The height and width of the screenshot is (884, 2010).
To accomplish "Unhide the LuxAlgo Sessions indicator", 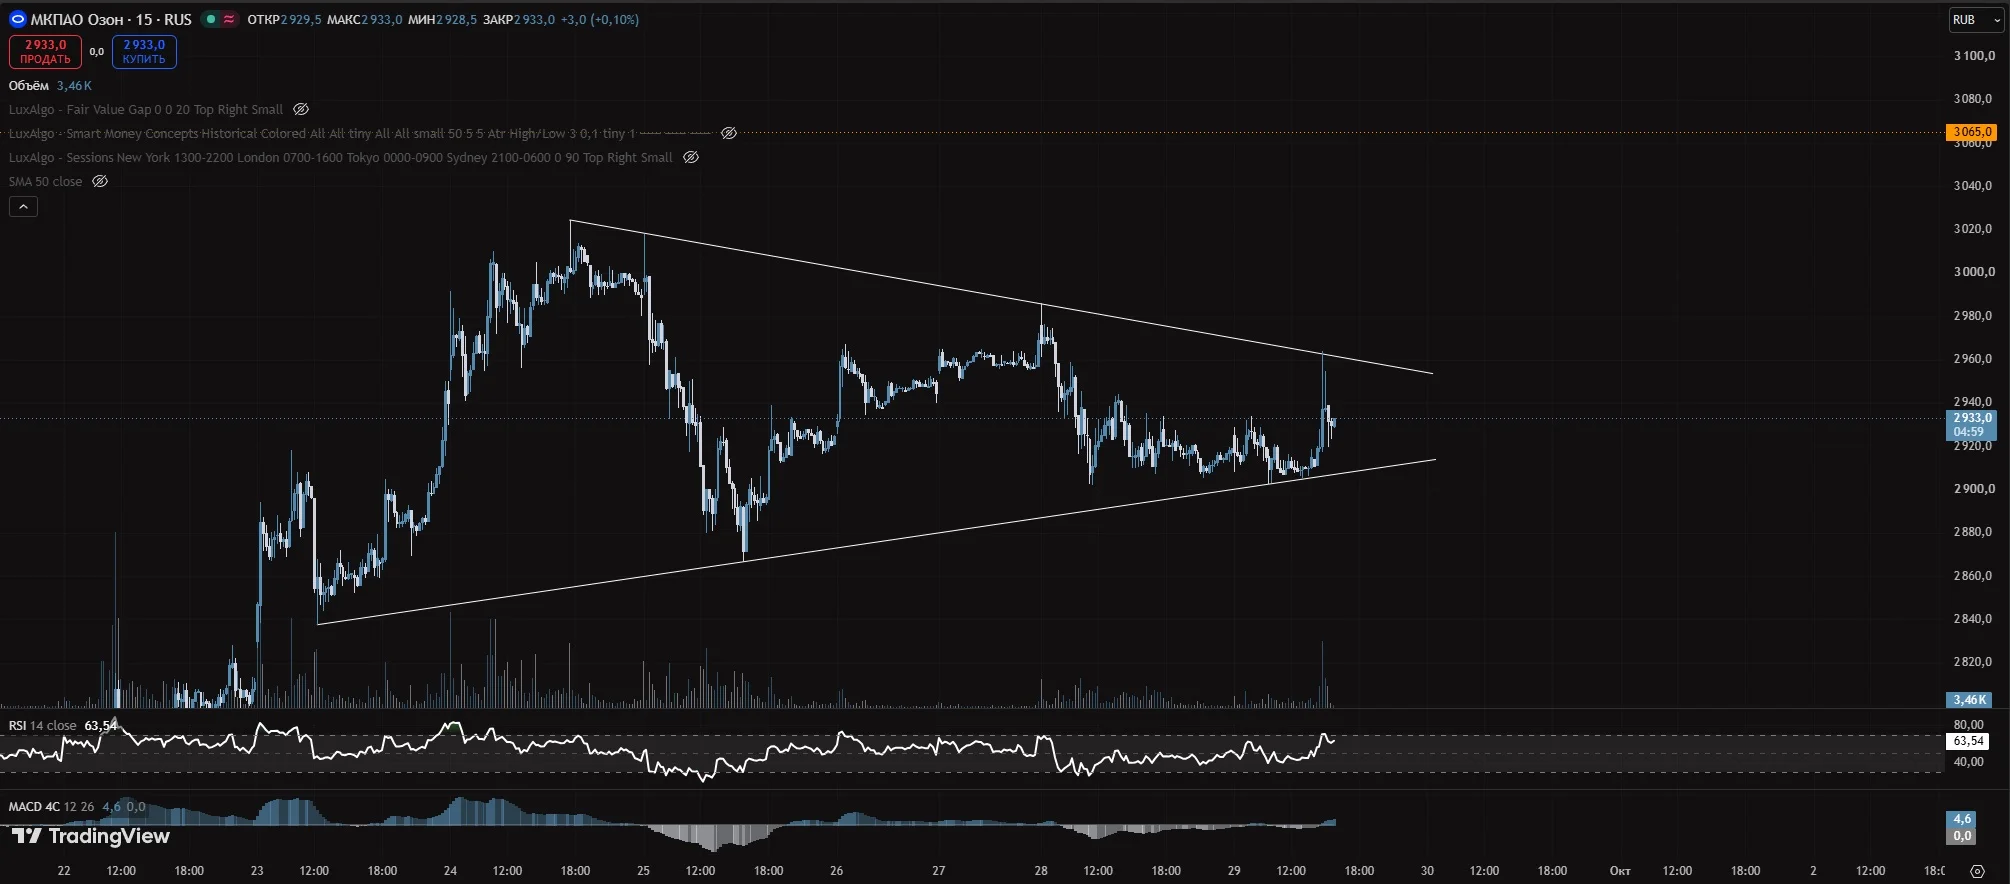I will coord(691,157).
